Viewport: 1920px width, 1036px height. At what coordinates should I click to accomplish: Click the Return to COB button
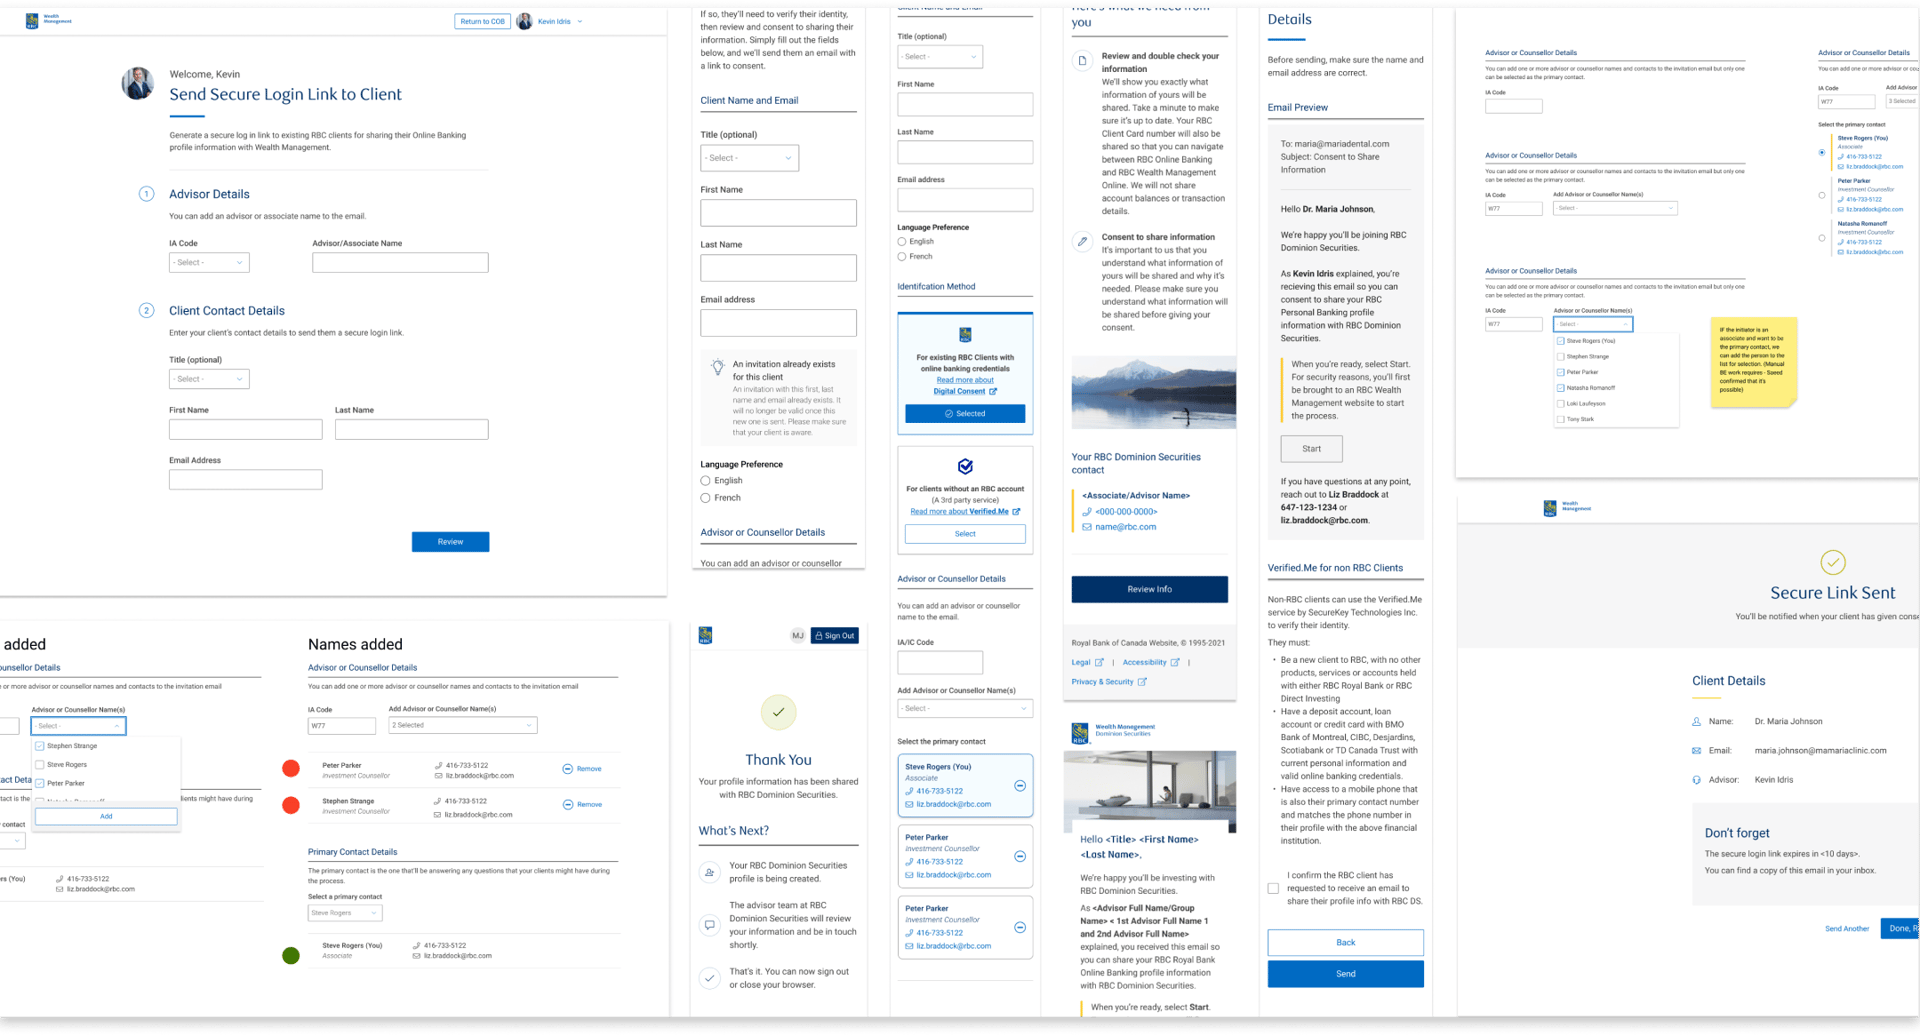coord(483,21)
